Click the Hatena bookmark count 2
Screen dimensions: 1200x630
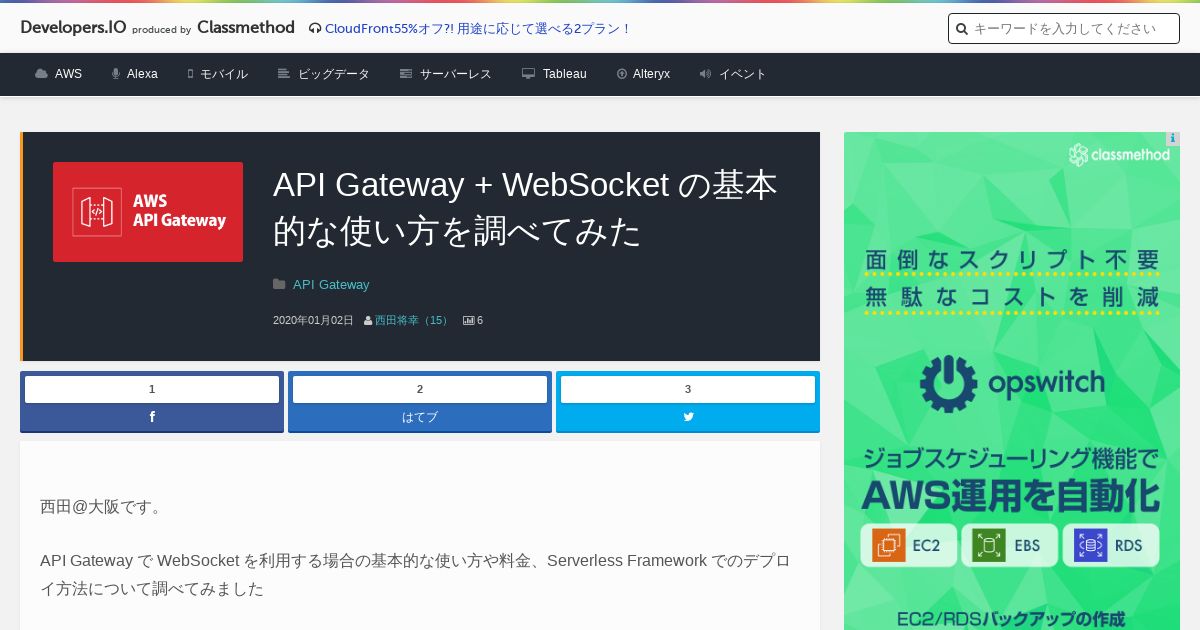420,390
